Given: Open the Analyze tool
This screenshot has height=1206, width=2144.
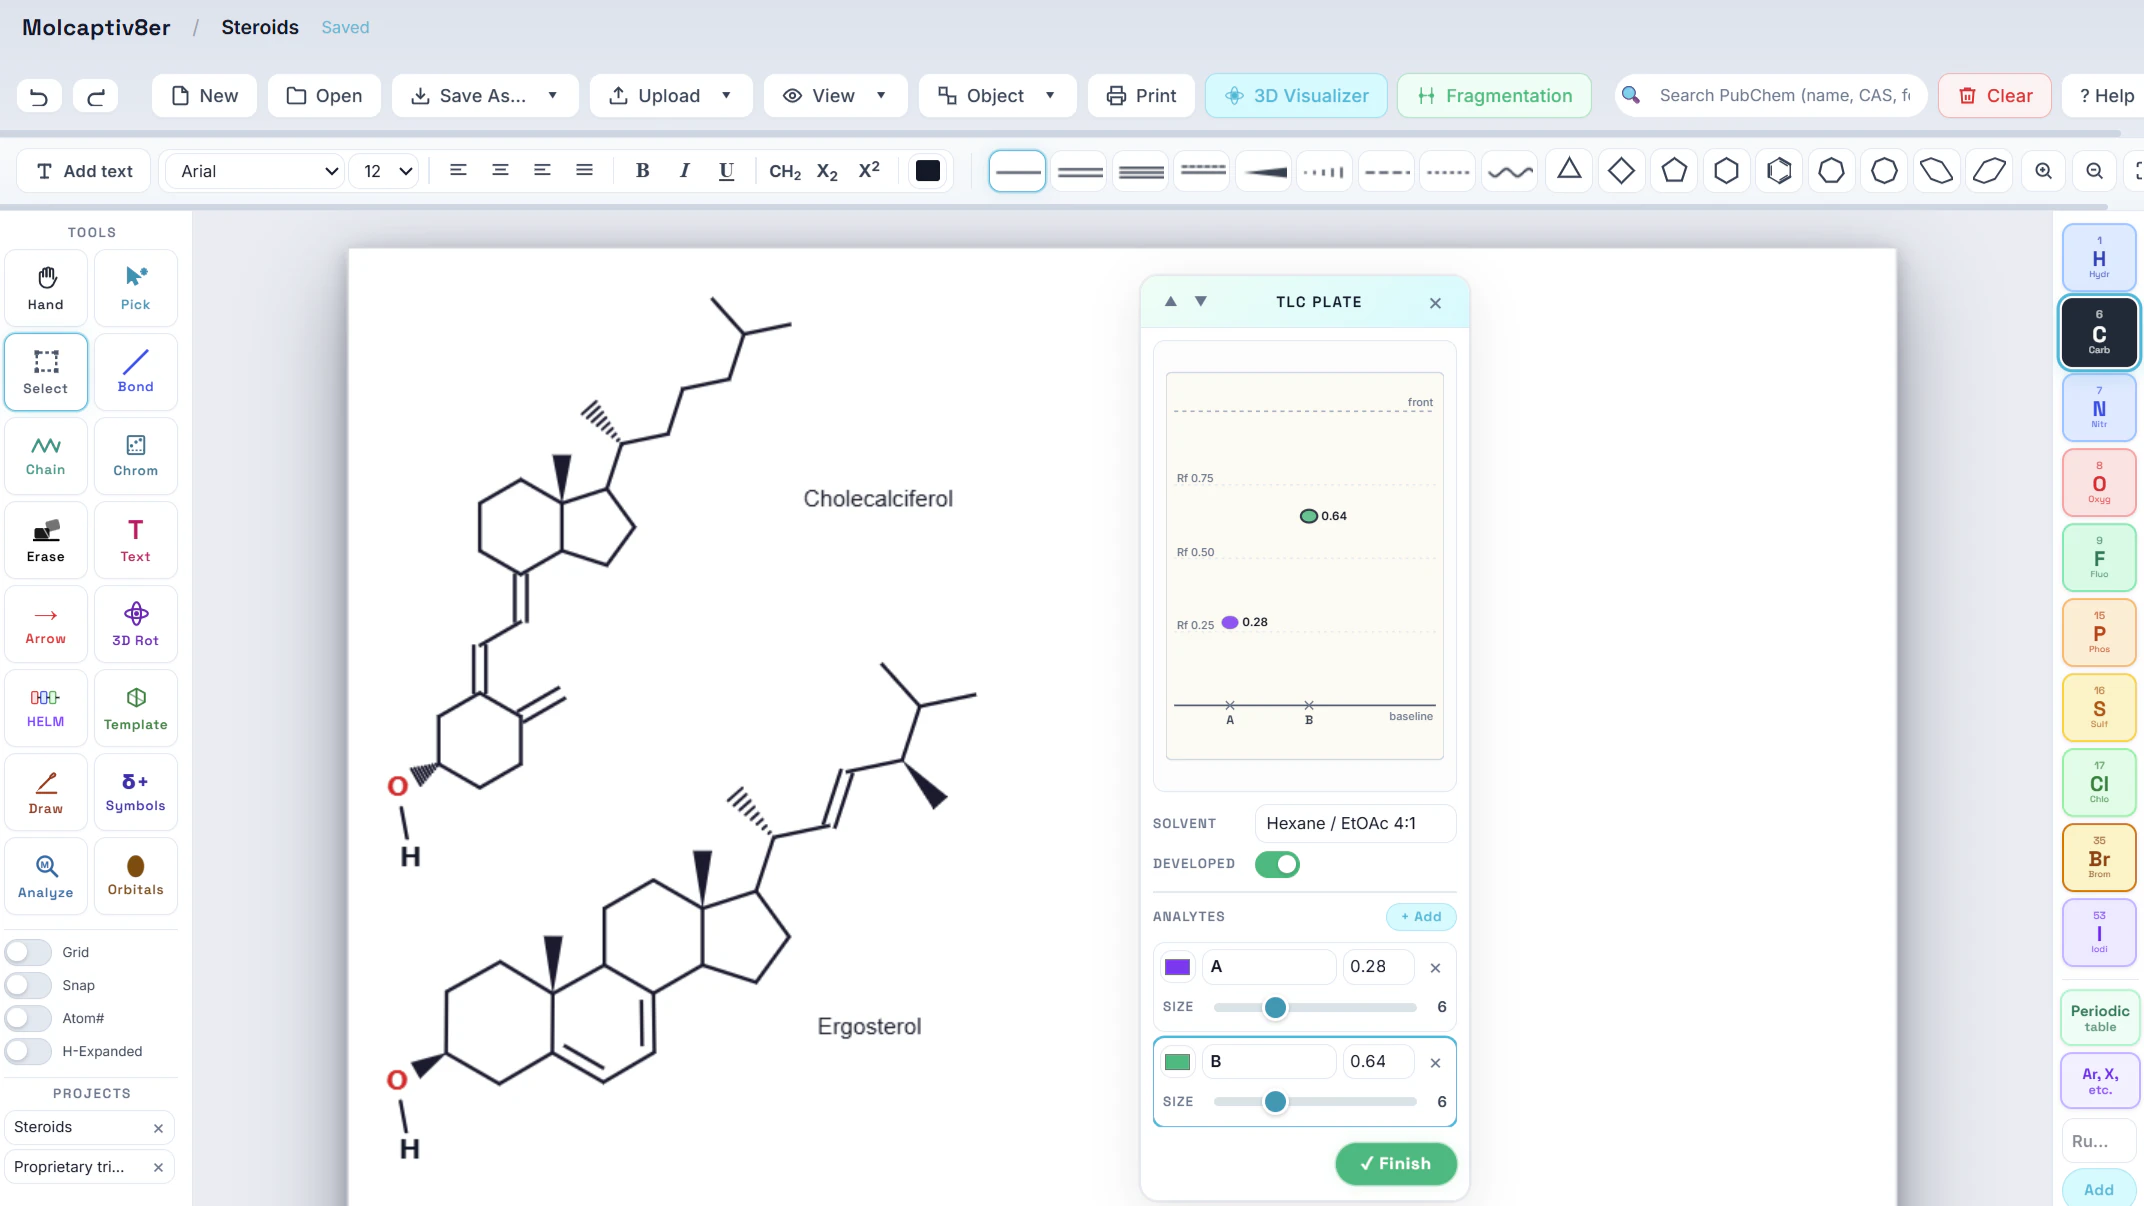Looking at the screenshot, I should [x=46, y=876].
